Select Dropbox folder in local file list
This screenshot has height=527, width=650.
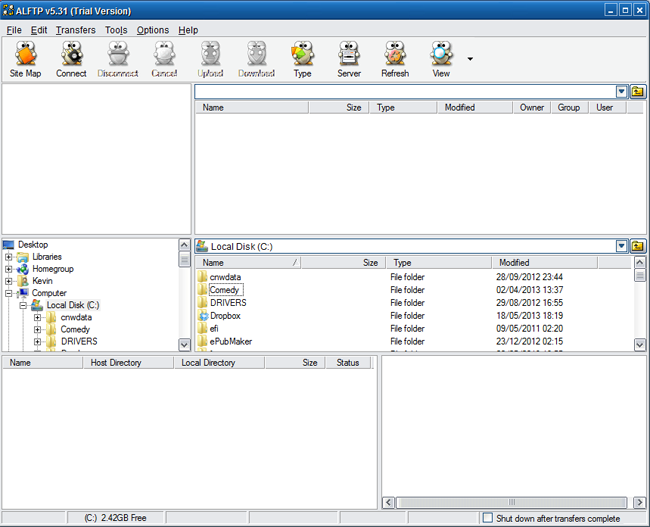point(225,316)
